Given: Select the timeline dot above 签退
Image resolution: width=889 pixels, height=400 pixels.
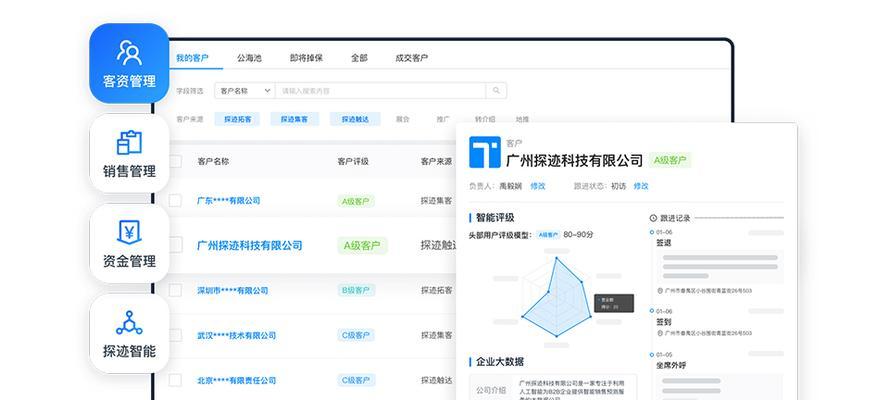Looking at the screenshot, I should pos(652,232).
